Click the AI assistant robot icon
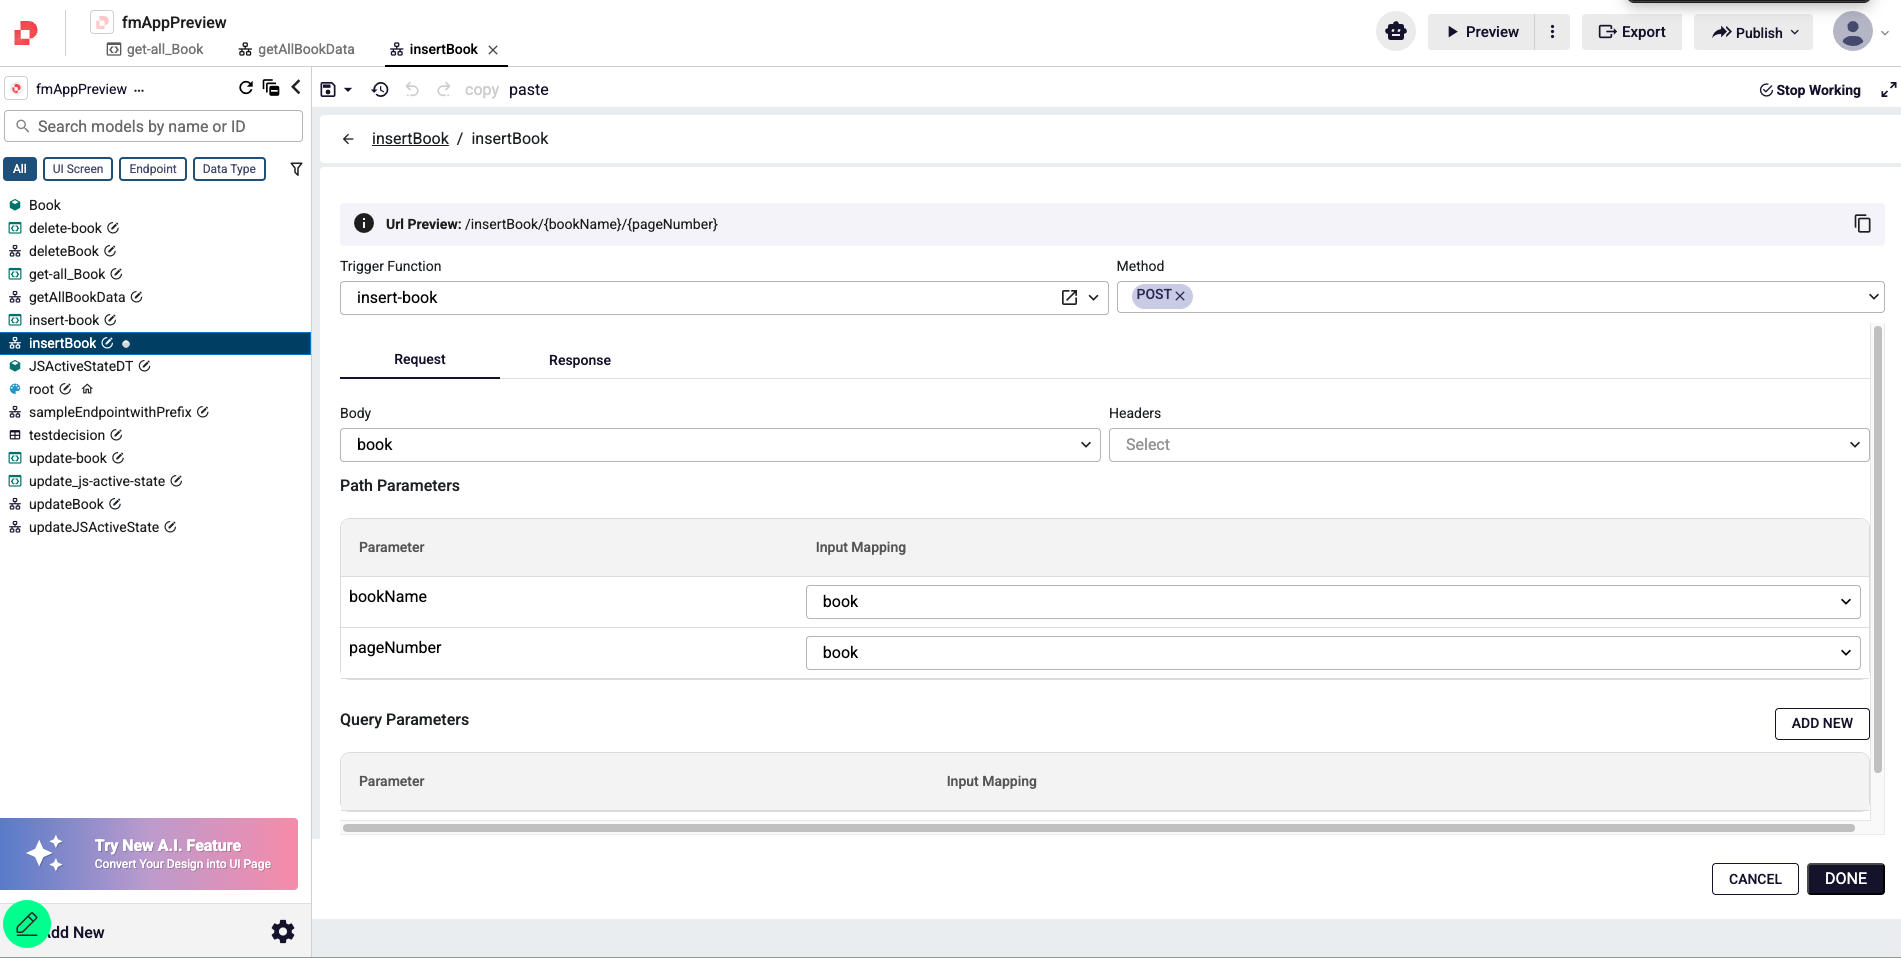The image size is (1901, 958). [1396, 32]
